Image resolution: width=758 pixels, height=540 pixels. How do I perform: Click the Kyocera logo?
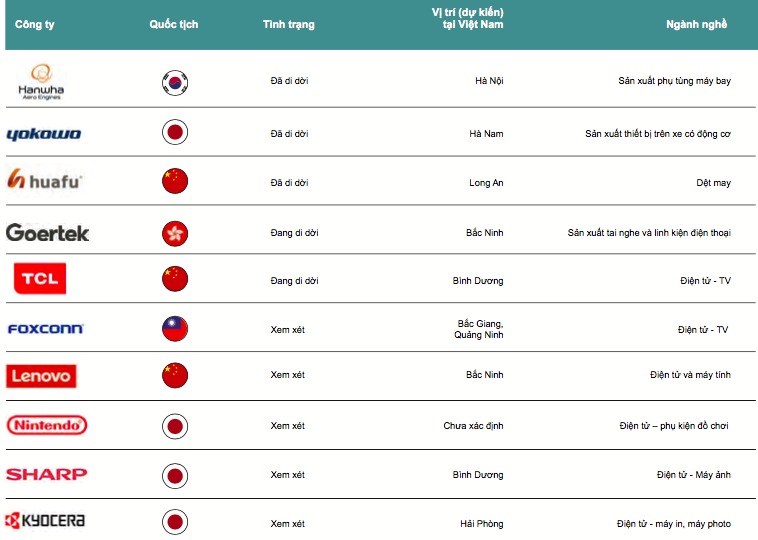45,521
